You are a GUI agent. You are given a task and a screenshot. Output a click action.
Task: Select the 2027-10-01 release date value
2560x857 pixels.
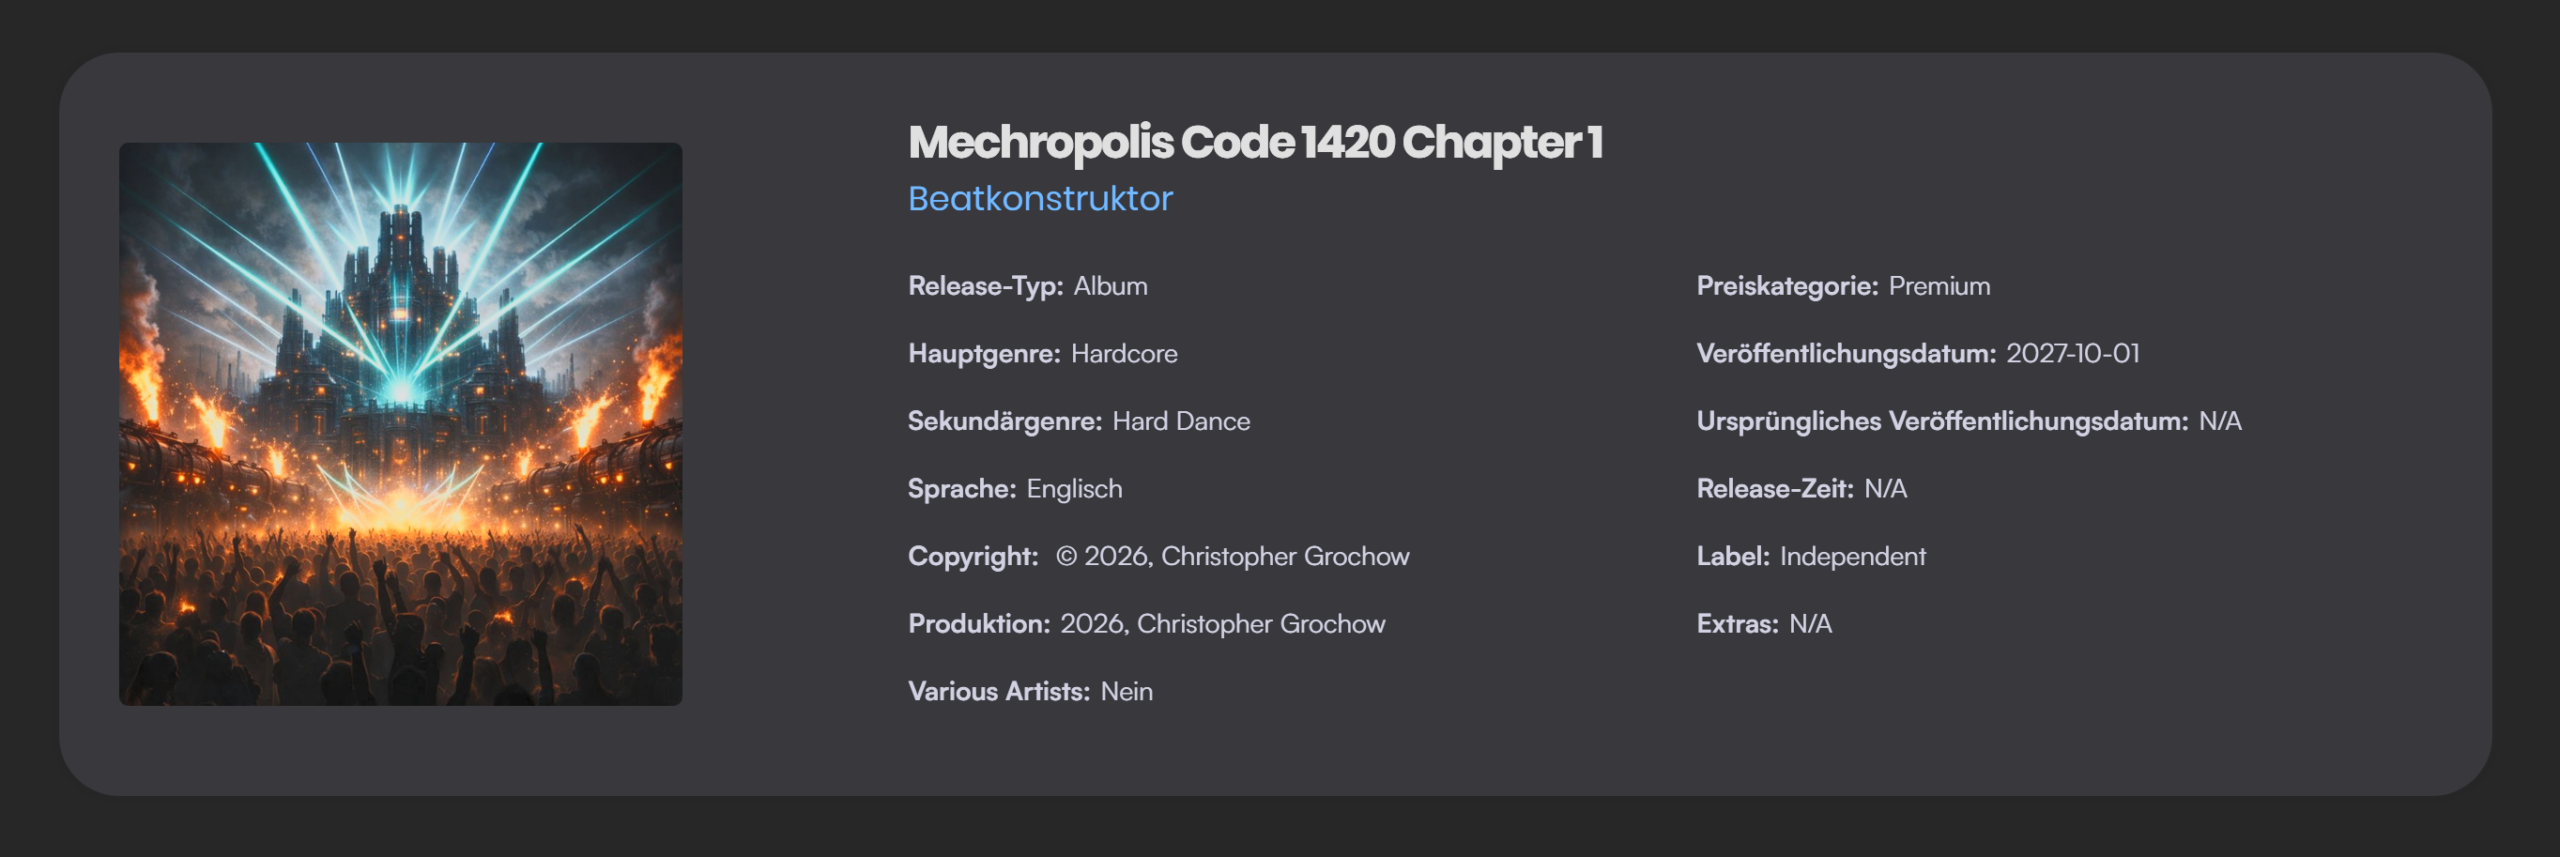pyautogui.click(x=2073, y=354)
